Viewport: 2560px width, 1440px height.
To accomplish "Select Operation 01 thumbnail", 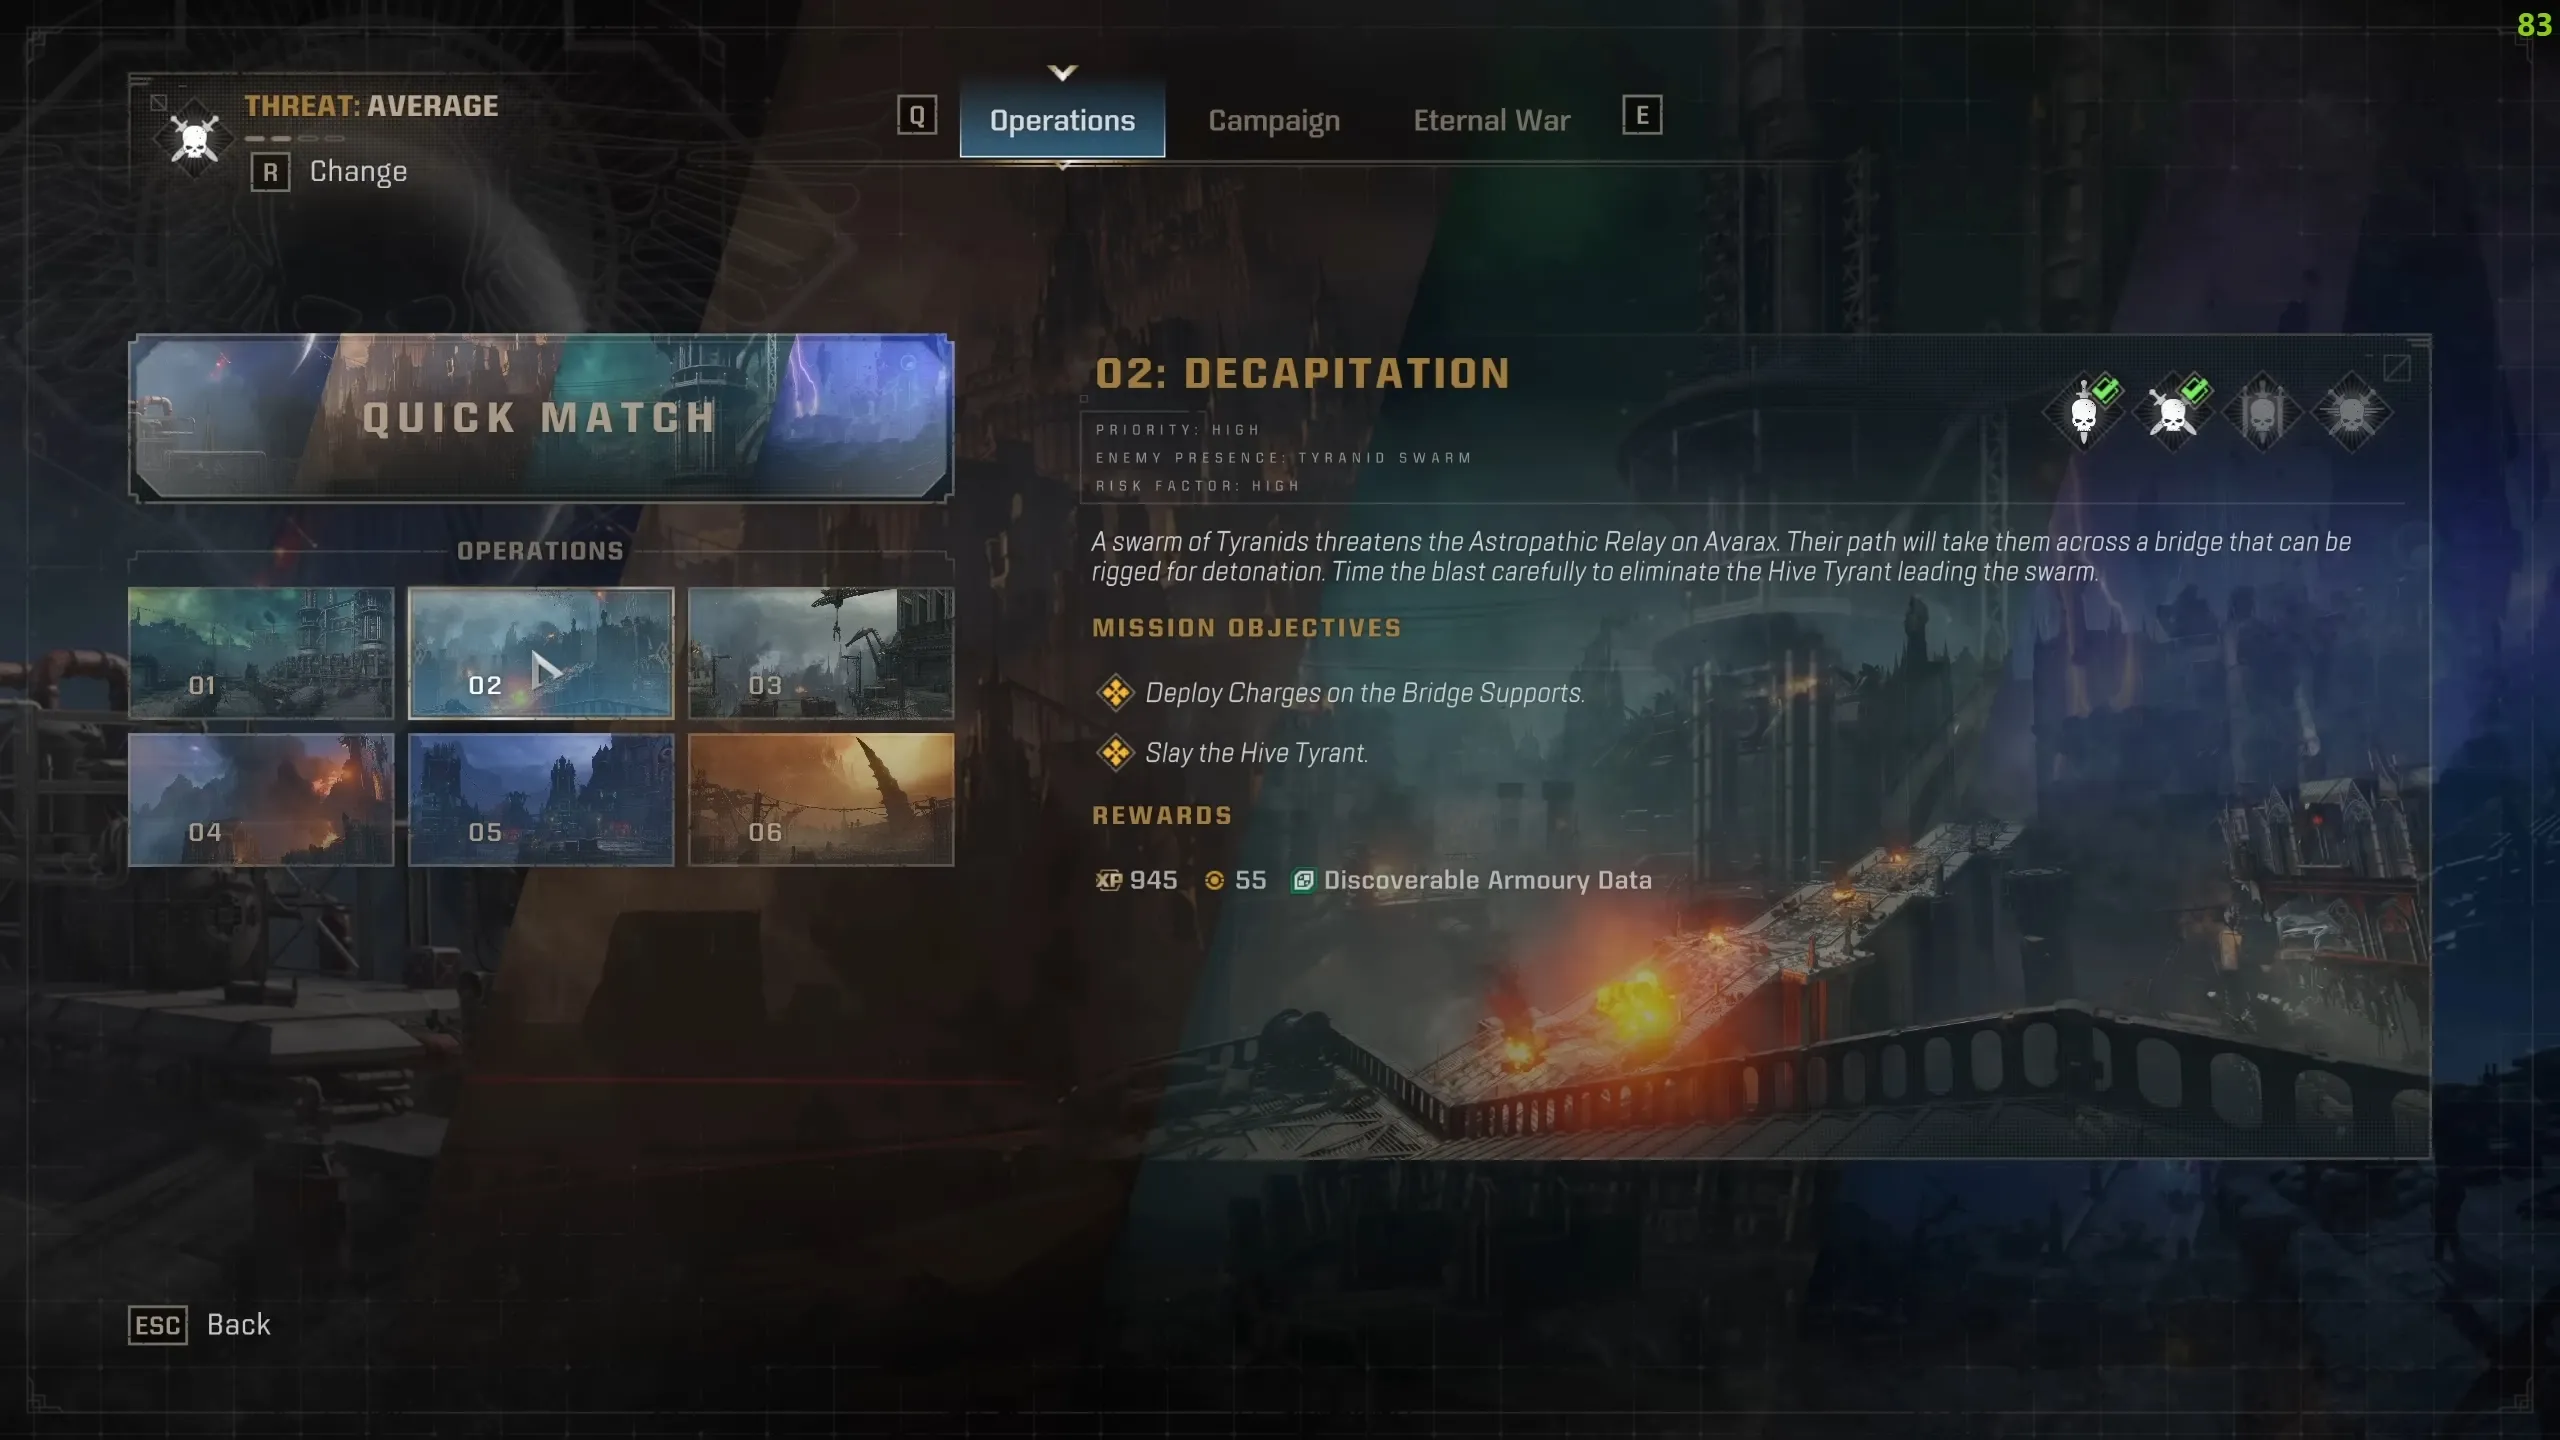I will click(x=260, y=652).
